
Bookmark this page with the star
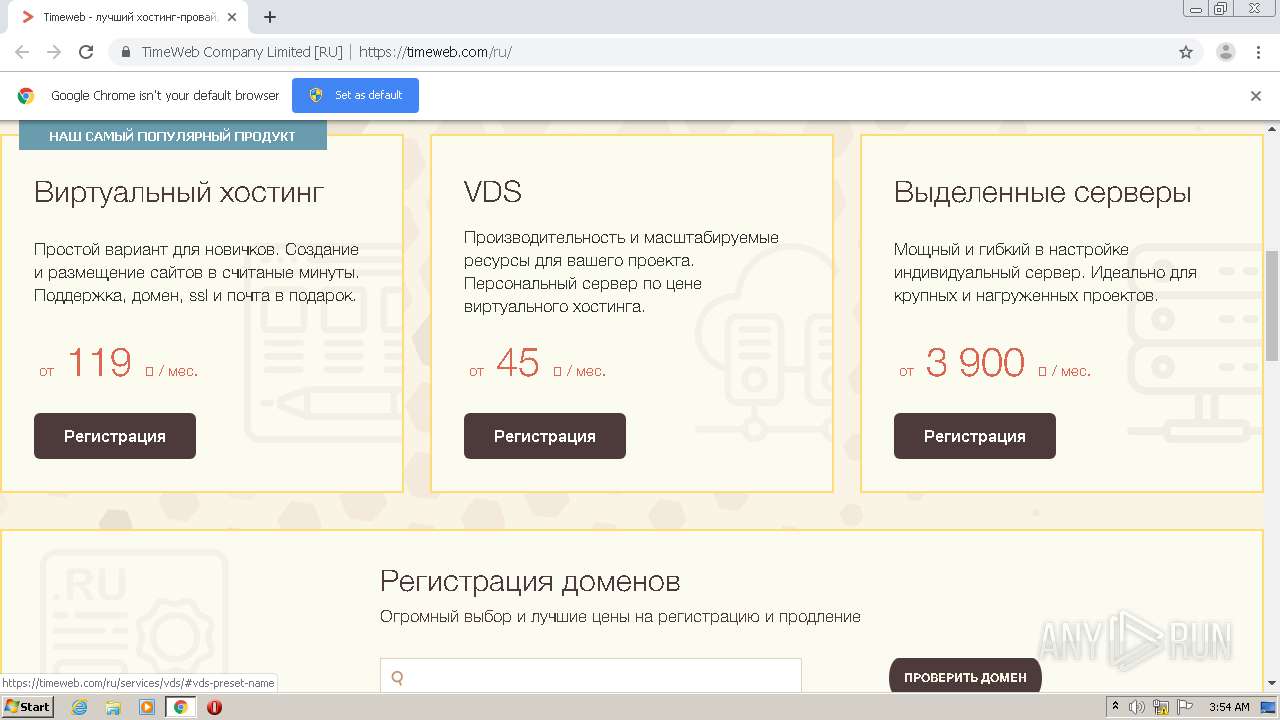[x=1186, y=52]
